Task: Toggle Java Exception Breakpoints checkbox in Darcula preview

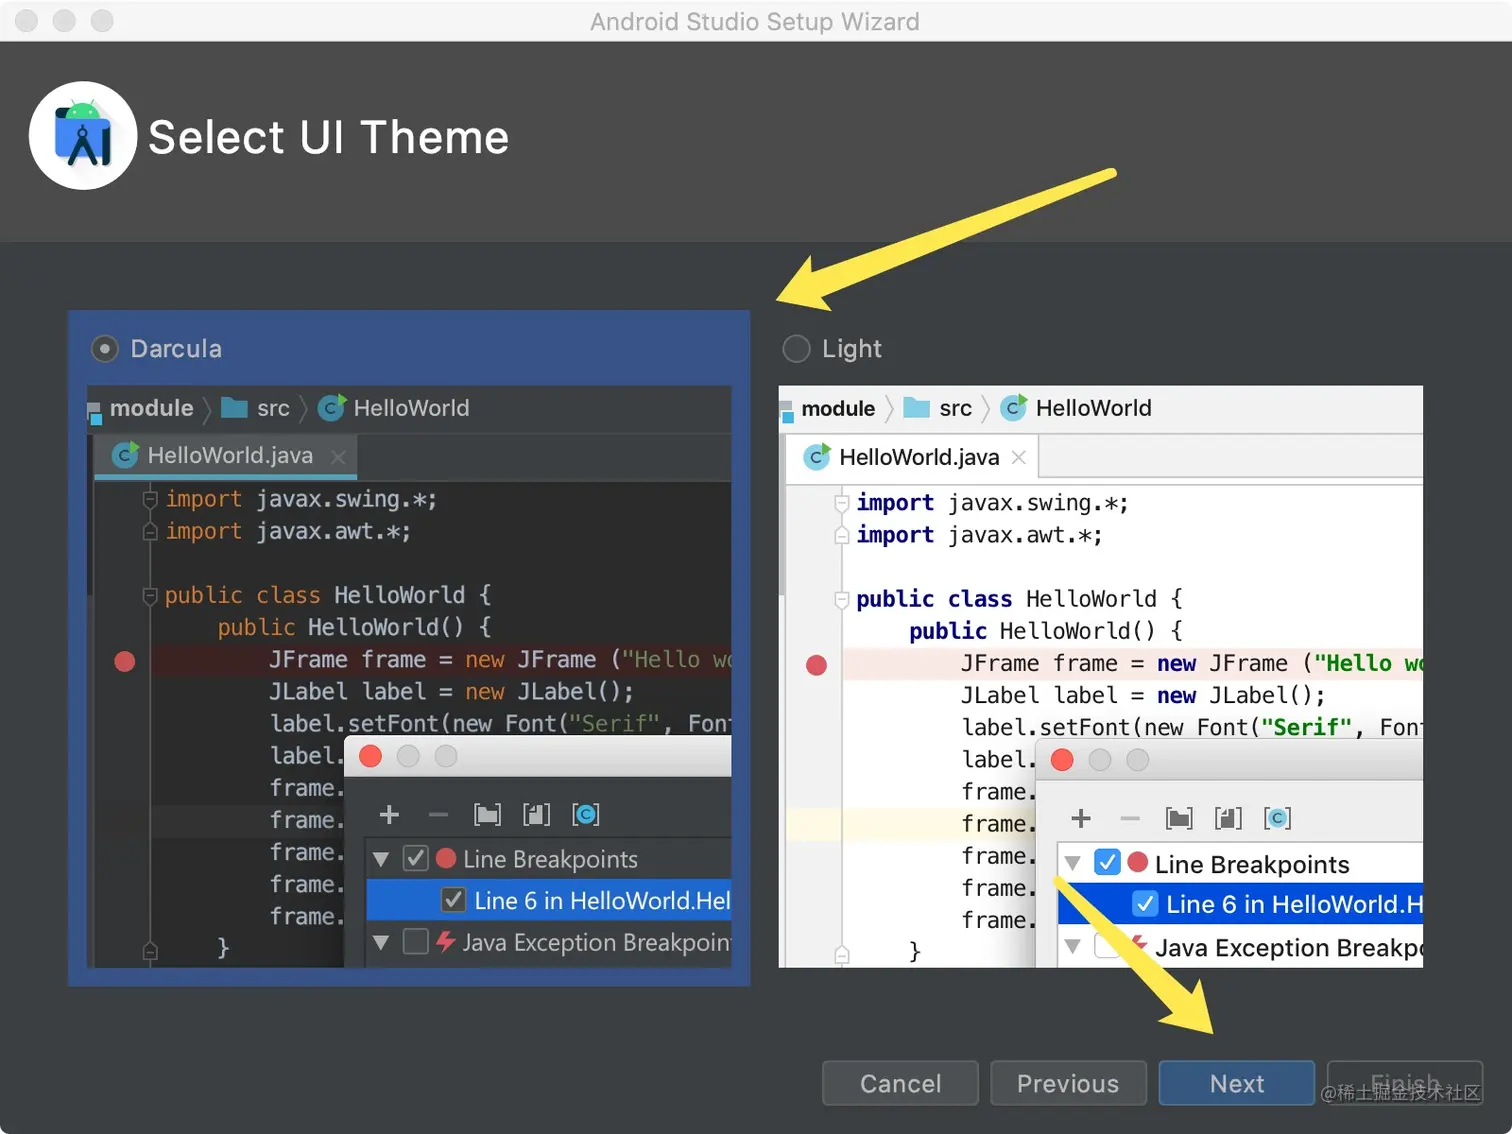Action: 415,941
